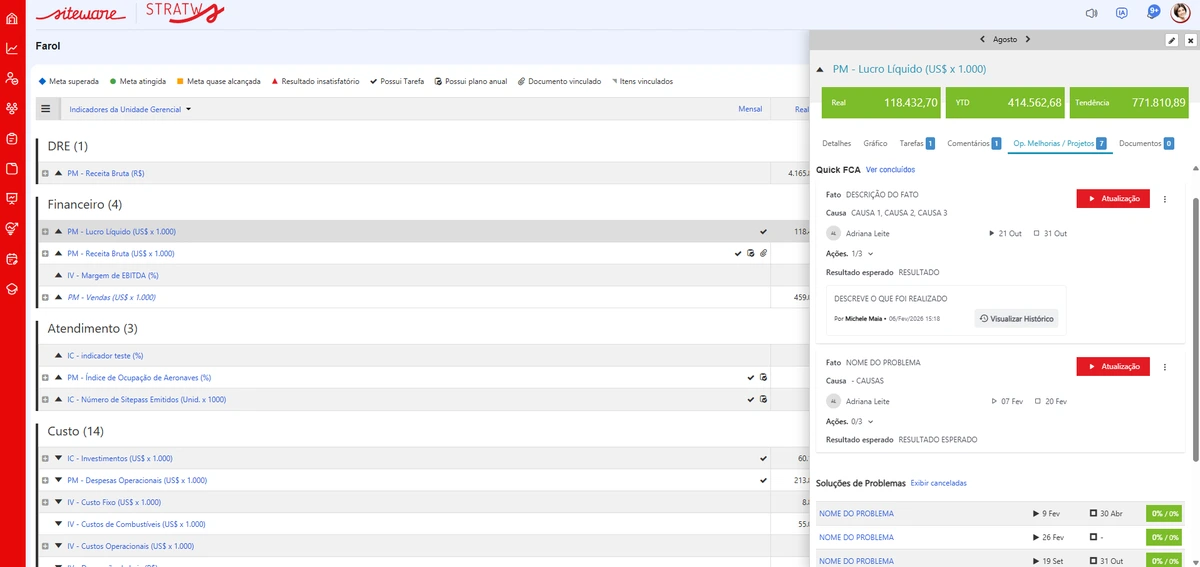Click annual plan icon on Receita Bruta US$ row
Image resolution: width=1200 pixels, height=567 pixels.
click(751, 254)
